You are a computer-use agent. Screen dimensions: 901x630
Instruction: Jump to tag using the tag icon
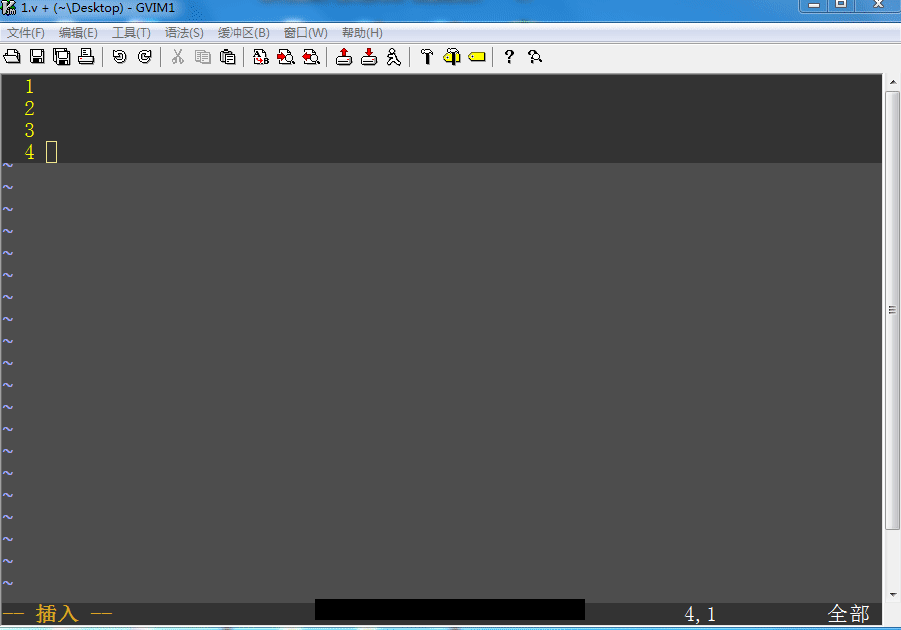pos(476,56)
